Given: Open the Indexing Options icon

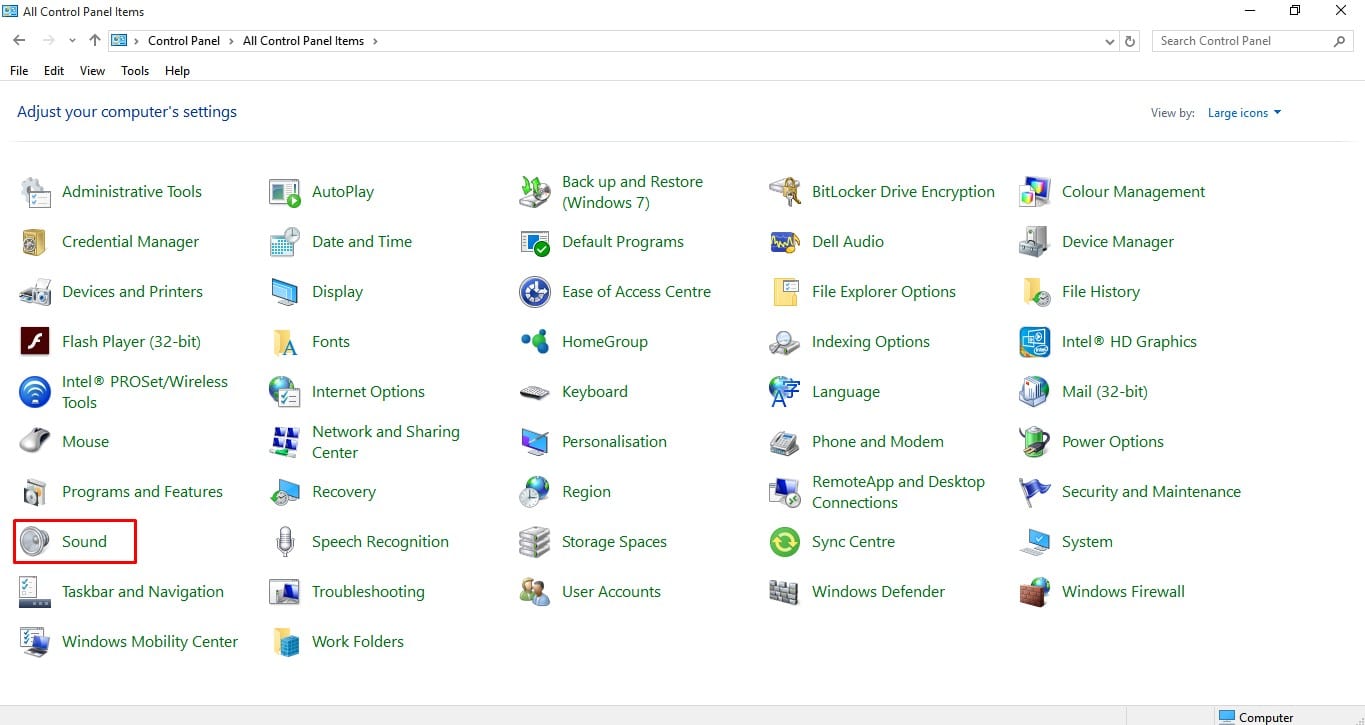Looking at the screenshot, I should (785, 342).
